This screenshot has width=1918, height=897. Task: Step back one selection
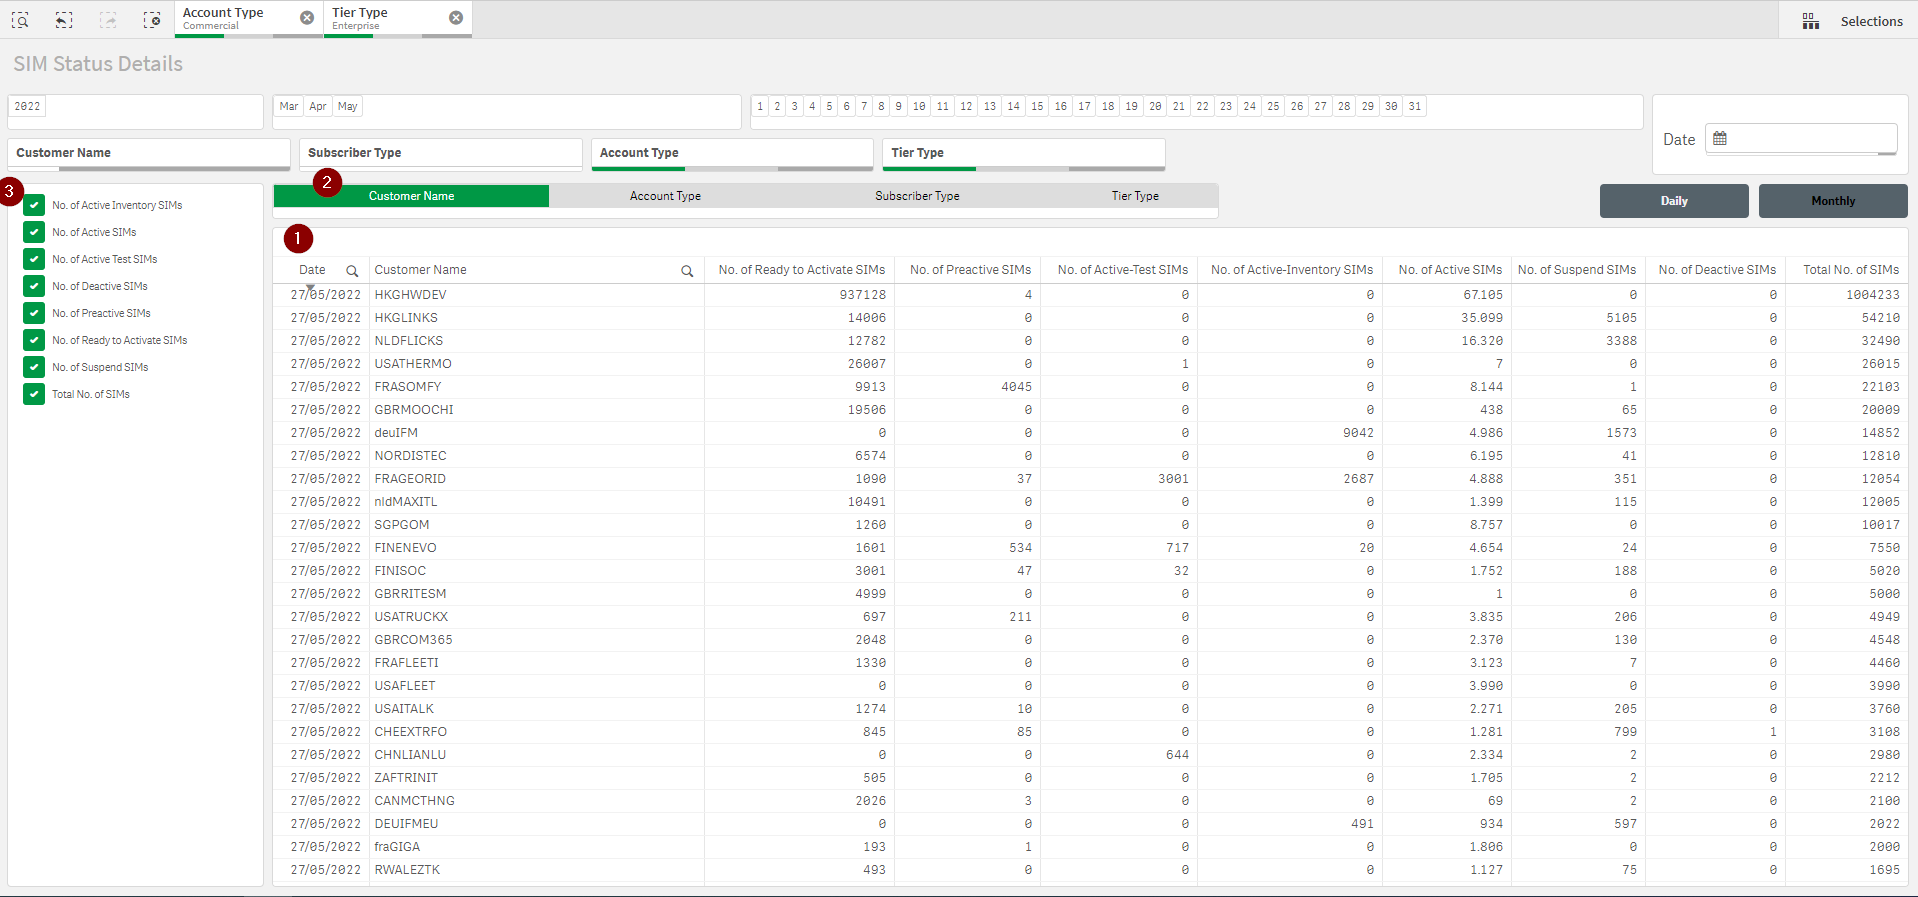64,20
